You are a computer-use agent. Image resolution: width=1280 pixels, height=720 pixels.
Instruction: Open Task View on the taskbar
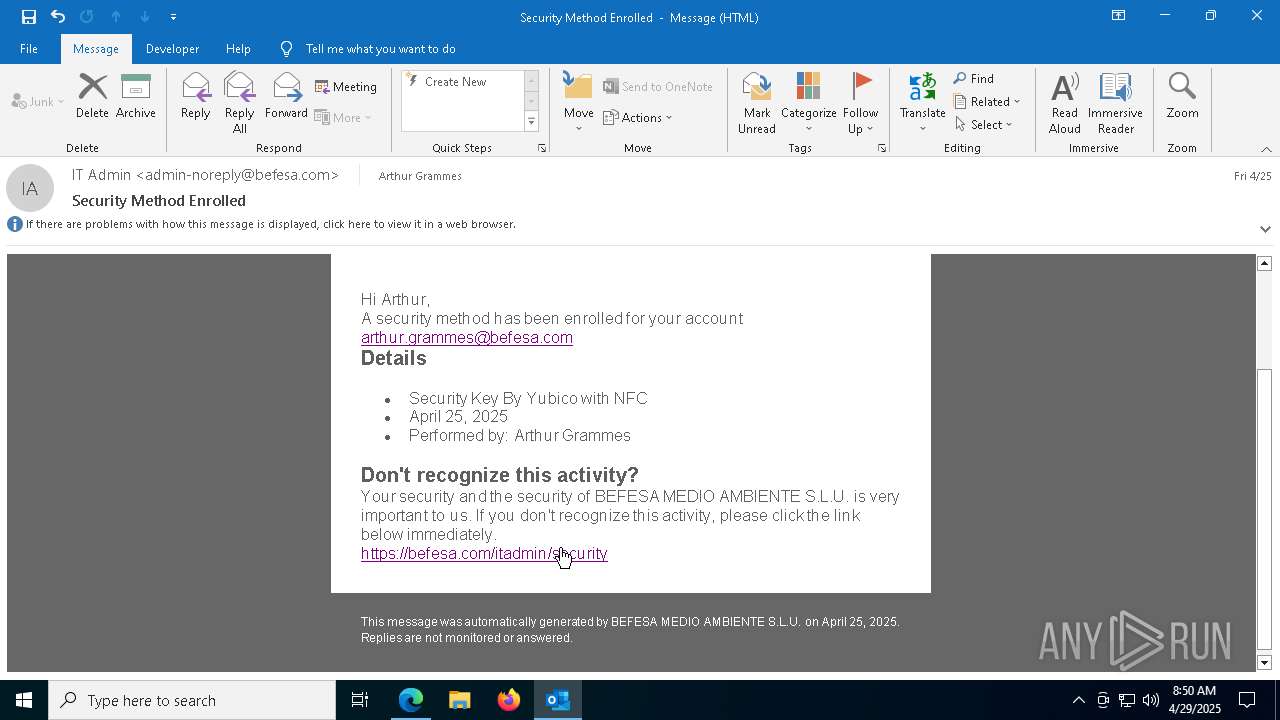click(360, 700)
